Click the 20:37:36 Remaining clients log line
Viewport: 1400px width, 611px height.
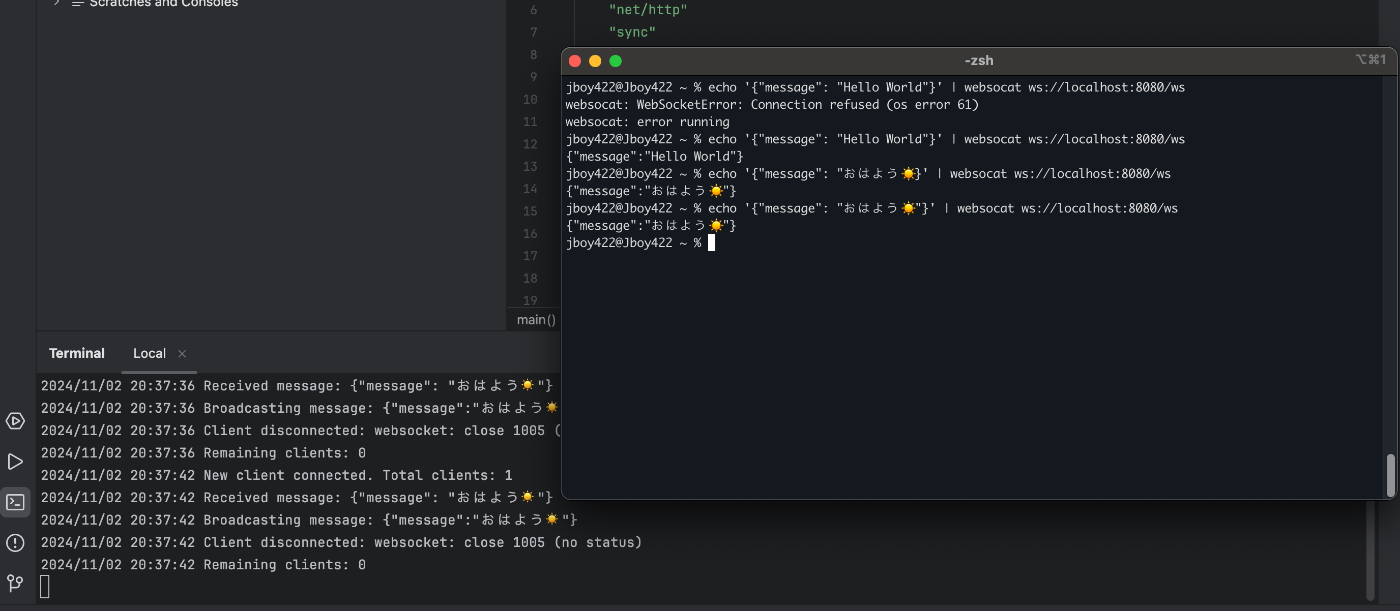coord(203,453)
